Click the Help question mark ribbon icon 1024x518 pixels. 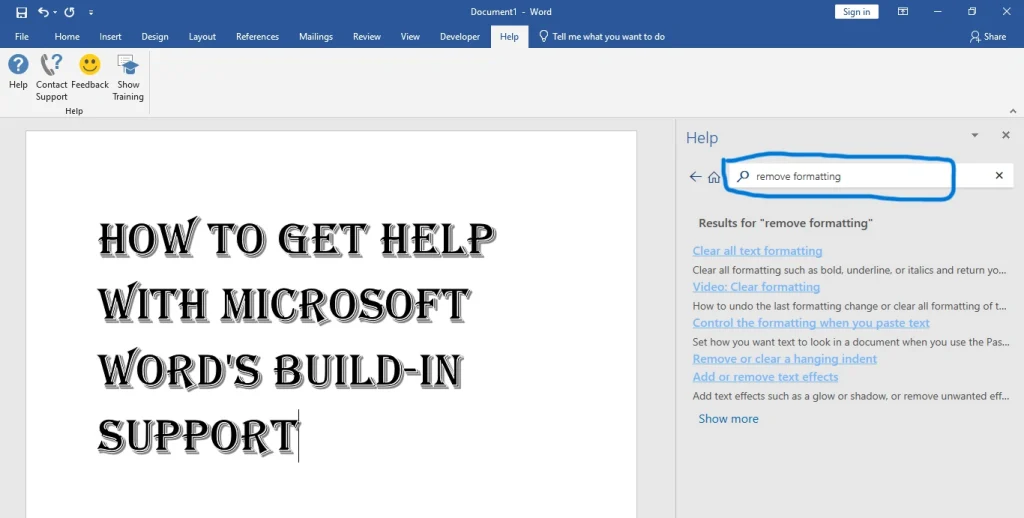point(18,72)
